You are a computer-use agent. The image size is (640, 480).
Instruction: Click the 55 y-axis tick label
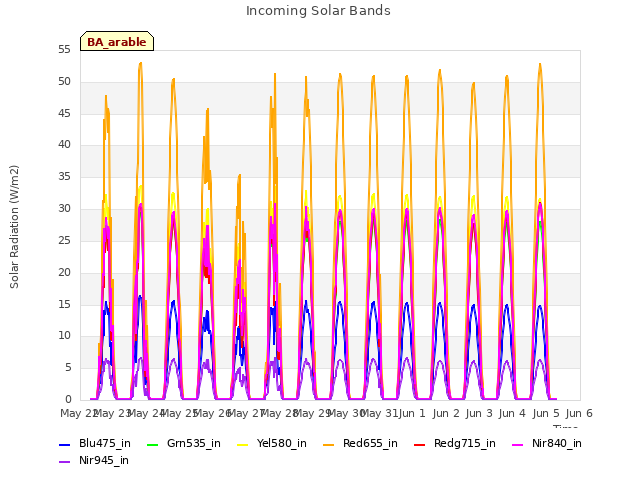coord(64,50)
